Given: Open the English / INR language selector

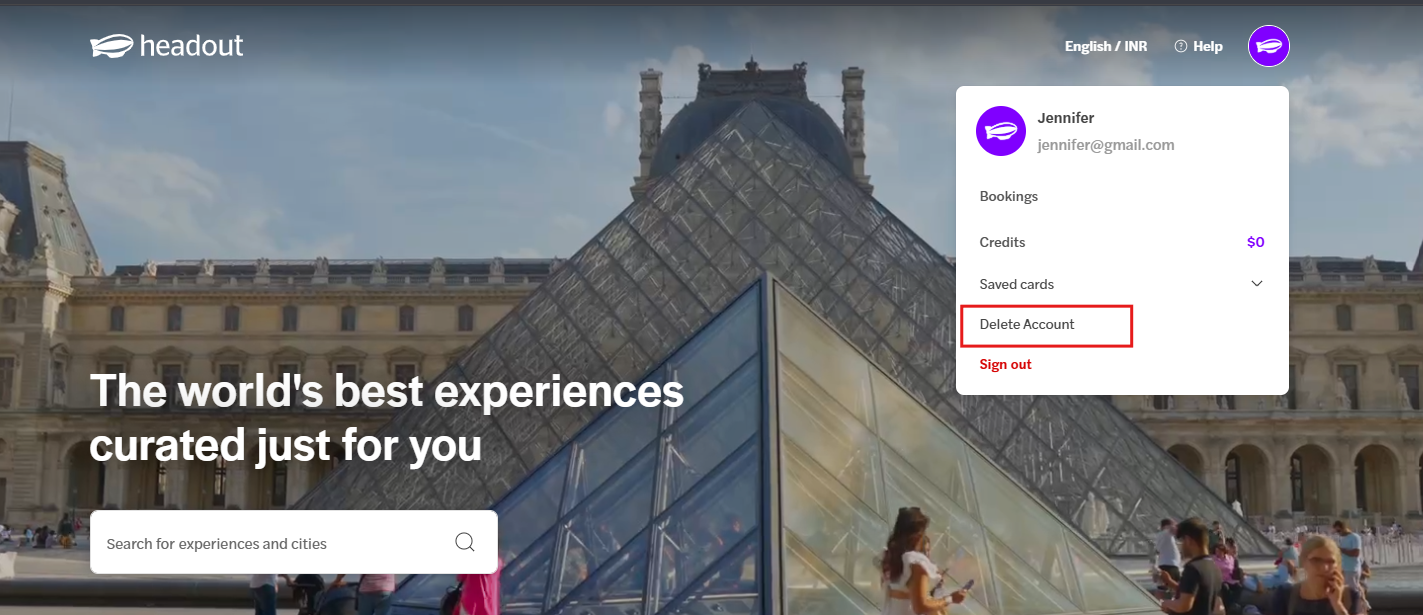Looking at the screenshot, I should 1106,46.
